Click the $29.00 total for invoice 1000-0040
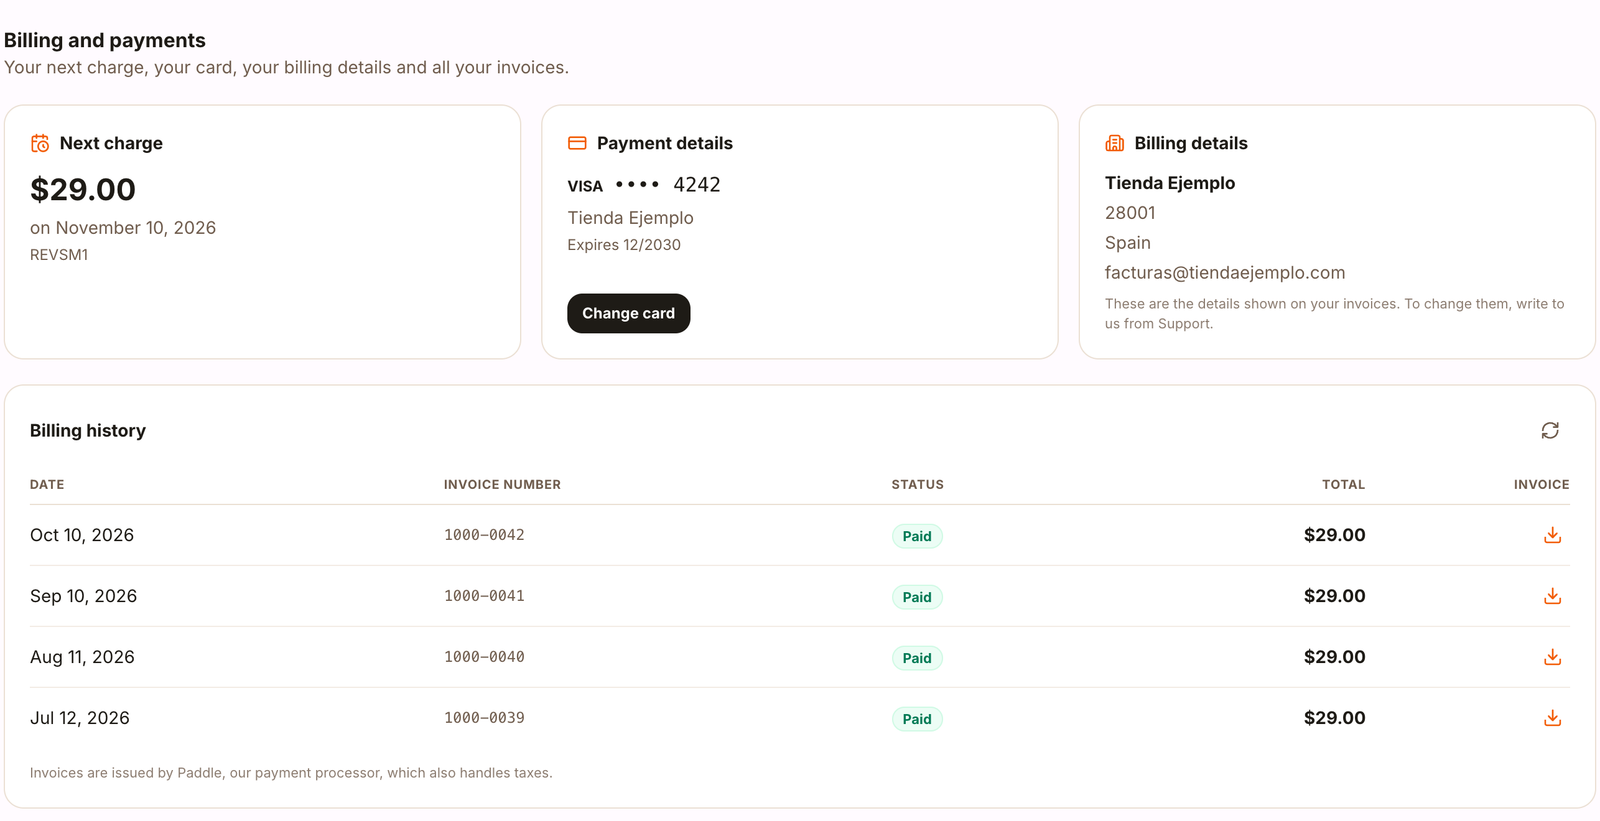Screen dimensions: 1600x821 (1334, 657)
